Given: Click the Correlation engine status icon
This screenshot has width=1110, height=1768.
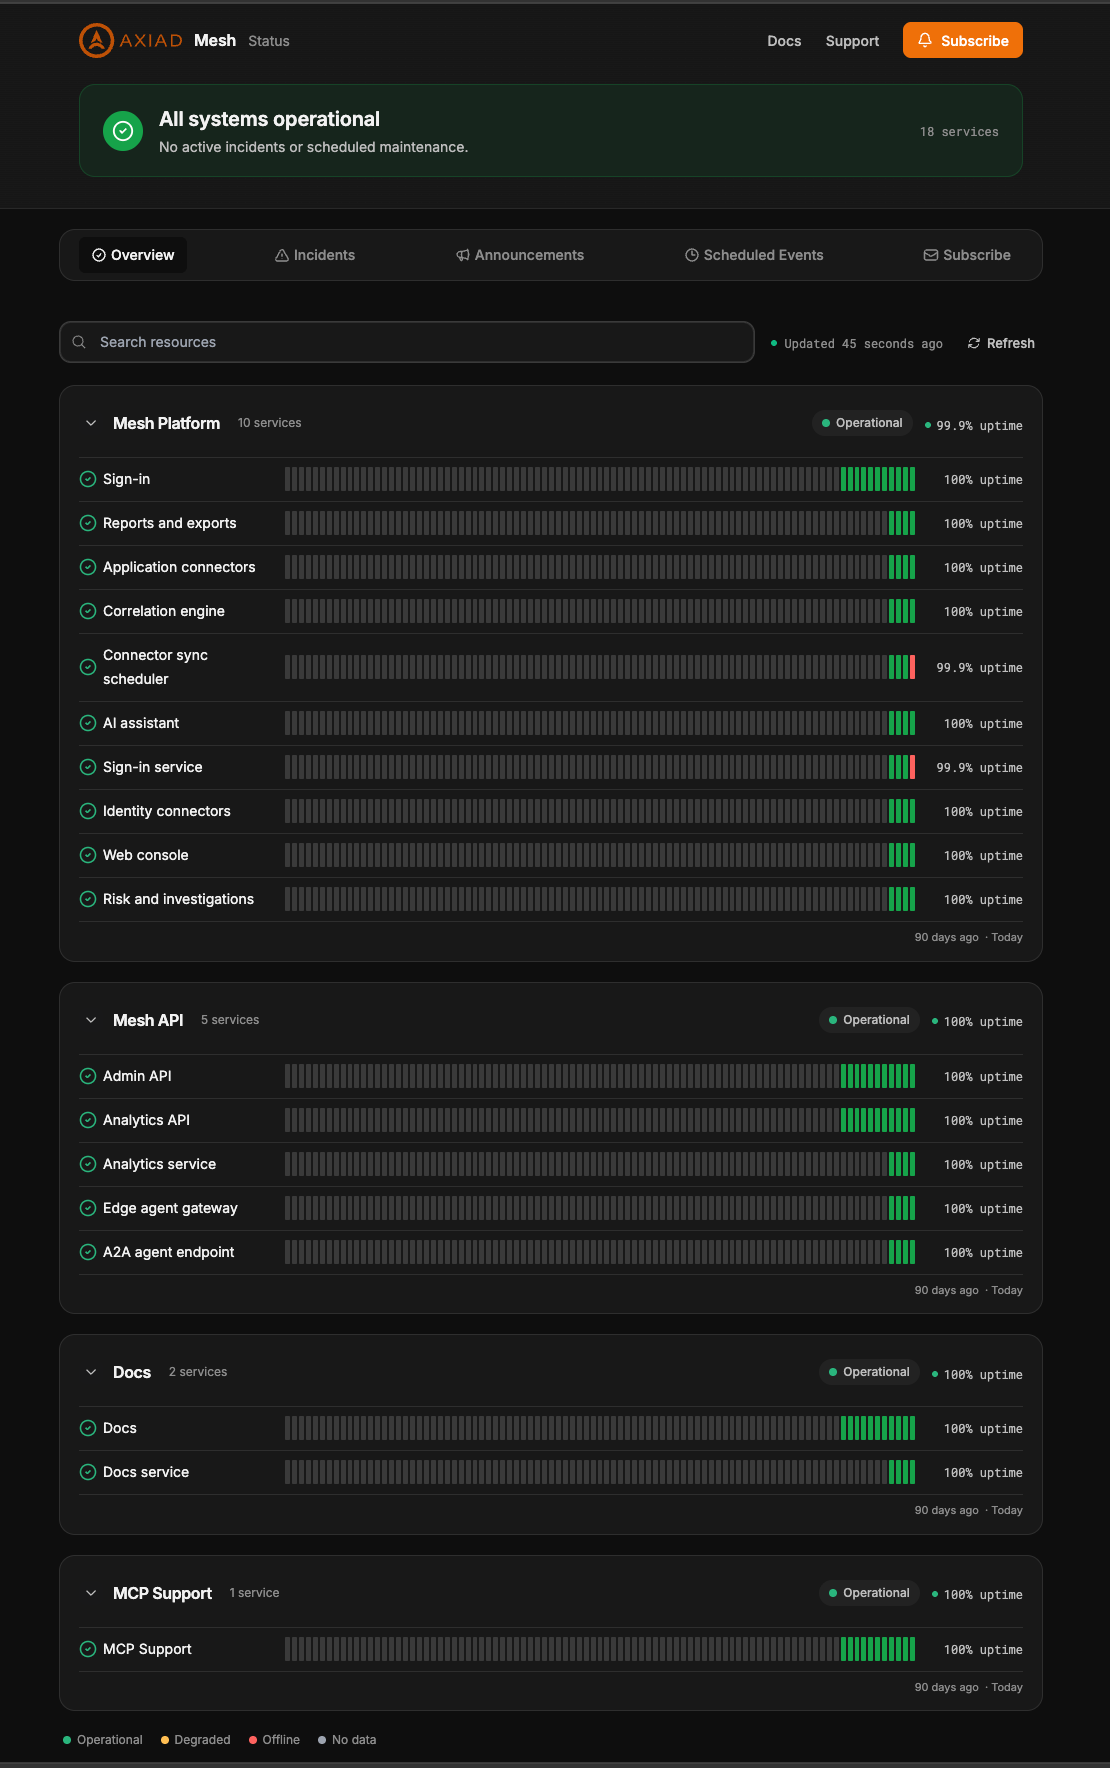Looking at the screenshot, I should 88,611.
